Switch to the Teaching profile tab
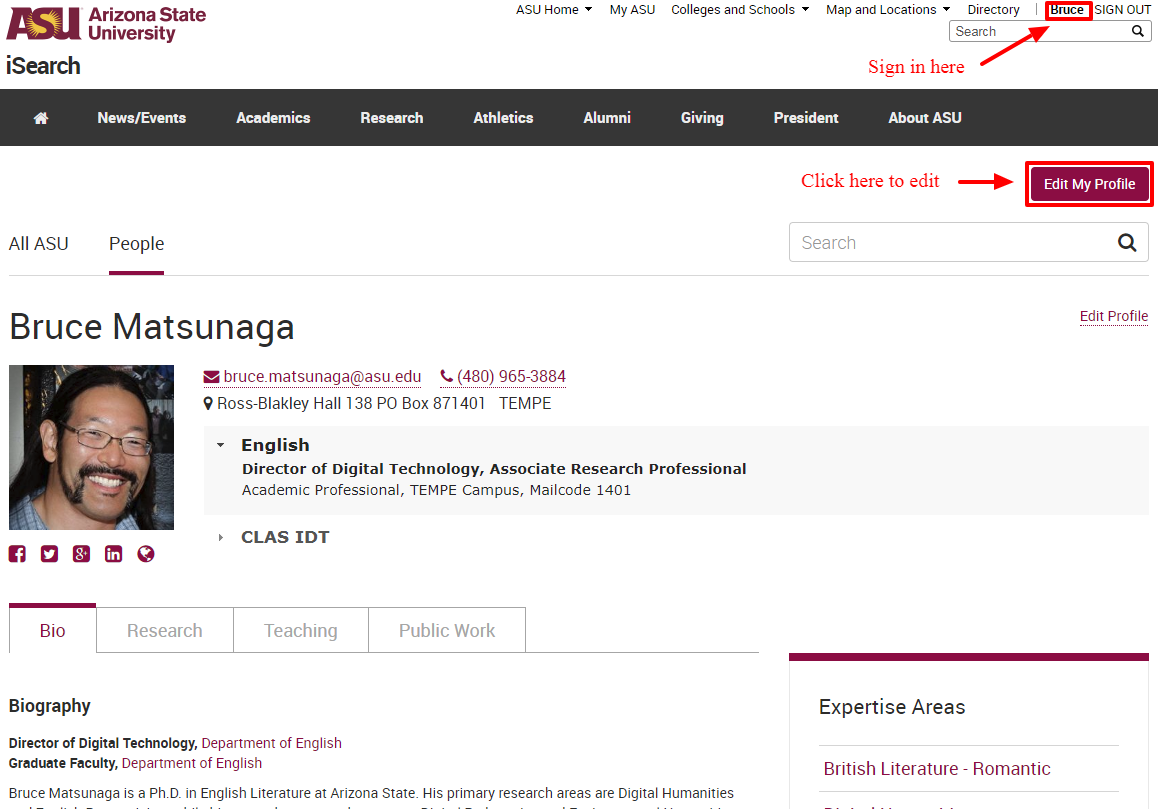Viewport: 1158px width, 809px height. click(301, 630)
